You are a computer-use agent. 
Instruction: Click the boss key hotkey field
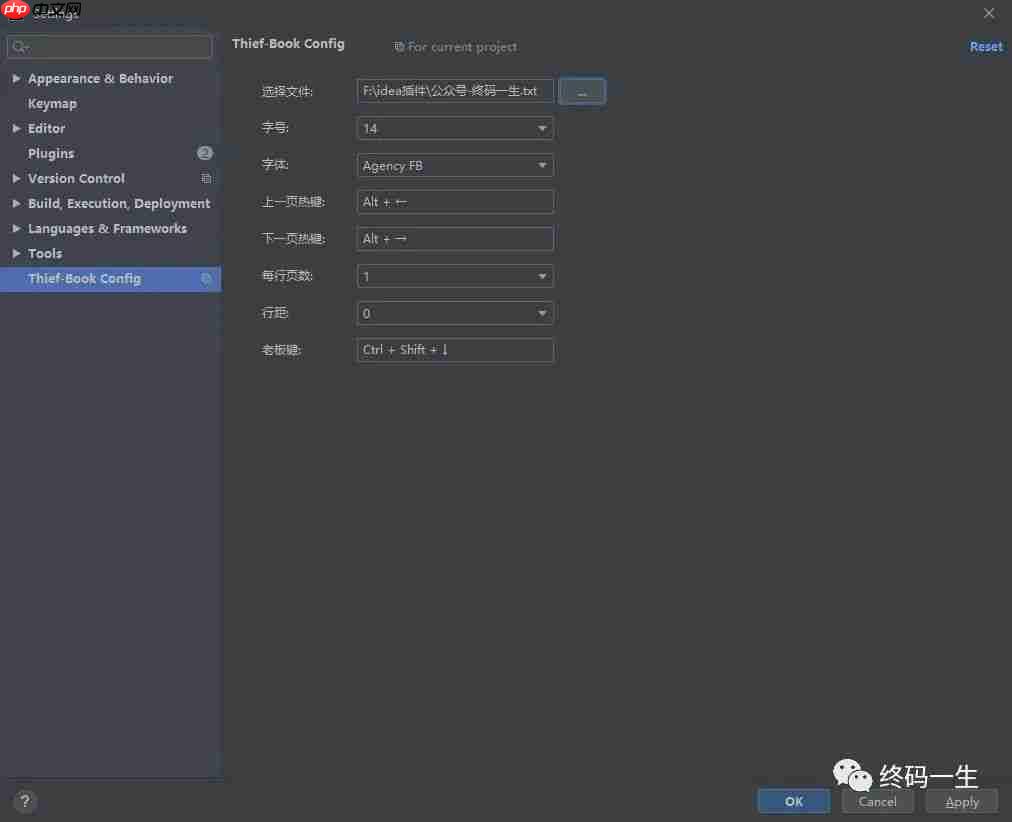(455, 350)
